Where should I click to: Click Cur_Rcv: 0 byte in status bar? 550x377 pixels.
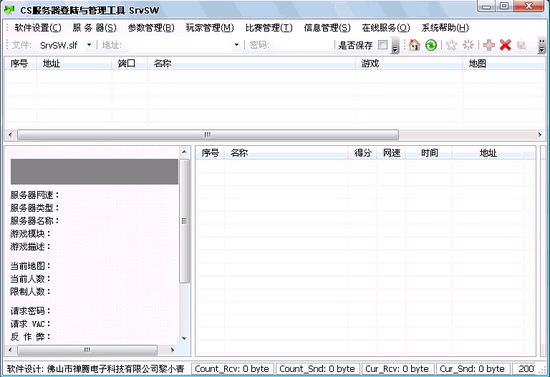pos(397,369)
